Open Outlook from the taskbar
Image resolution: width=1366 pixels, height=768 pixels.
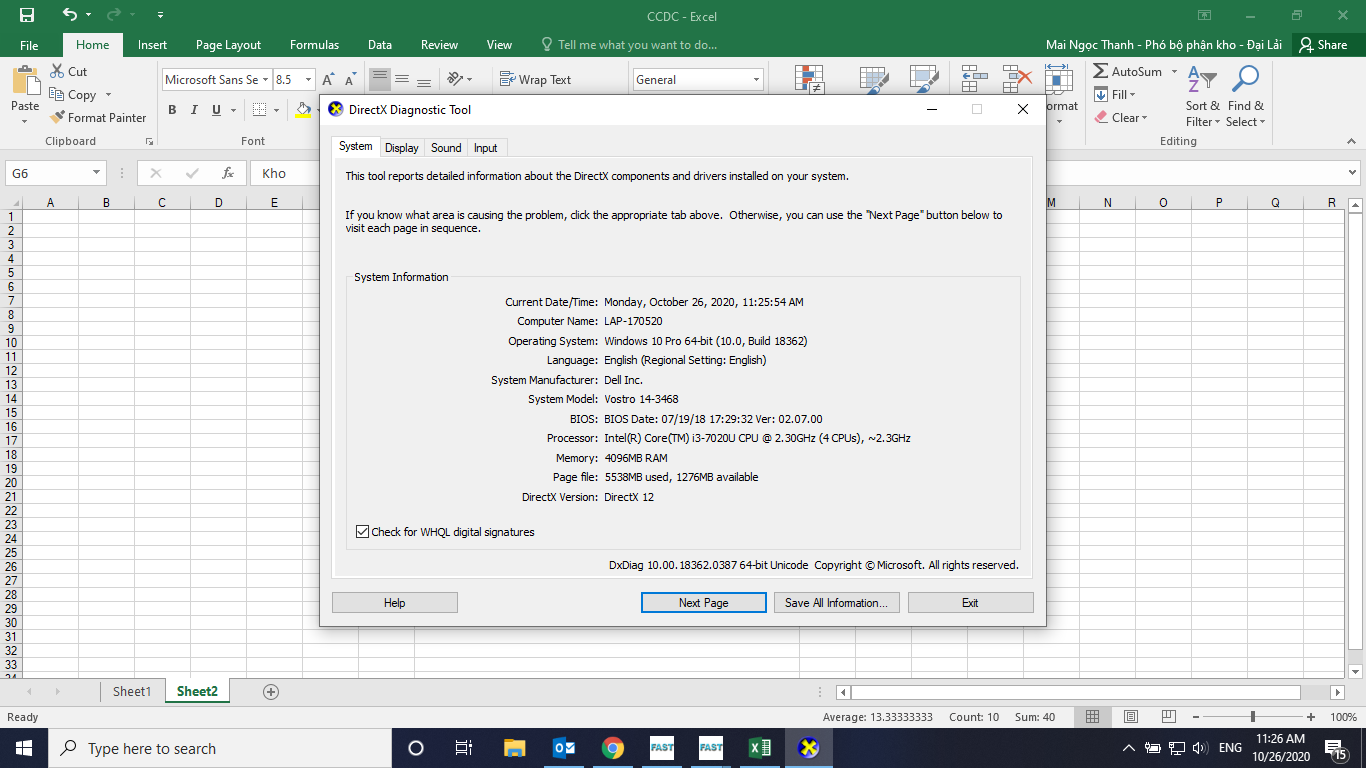pyautogui.click(x=564, y=748)
